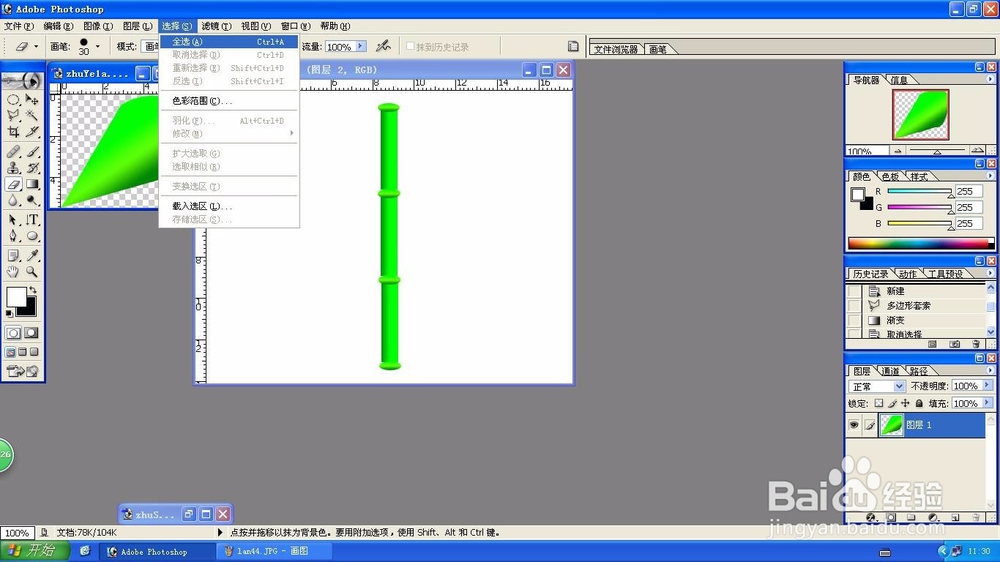The width and height of the screenshot is (1000, 562).
Task: Open History panel flyout menu arrow
Action: coord(990,273)
